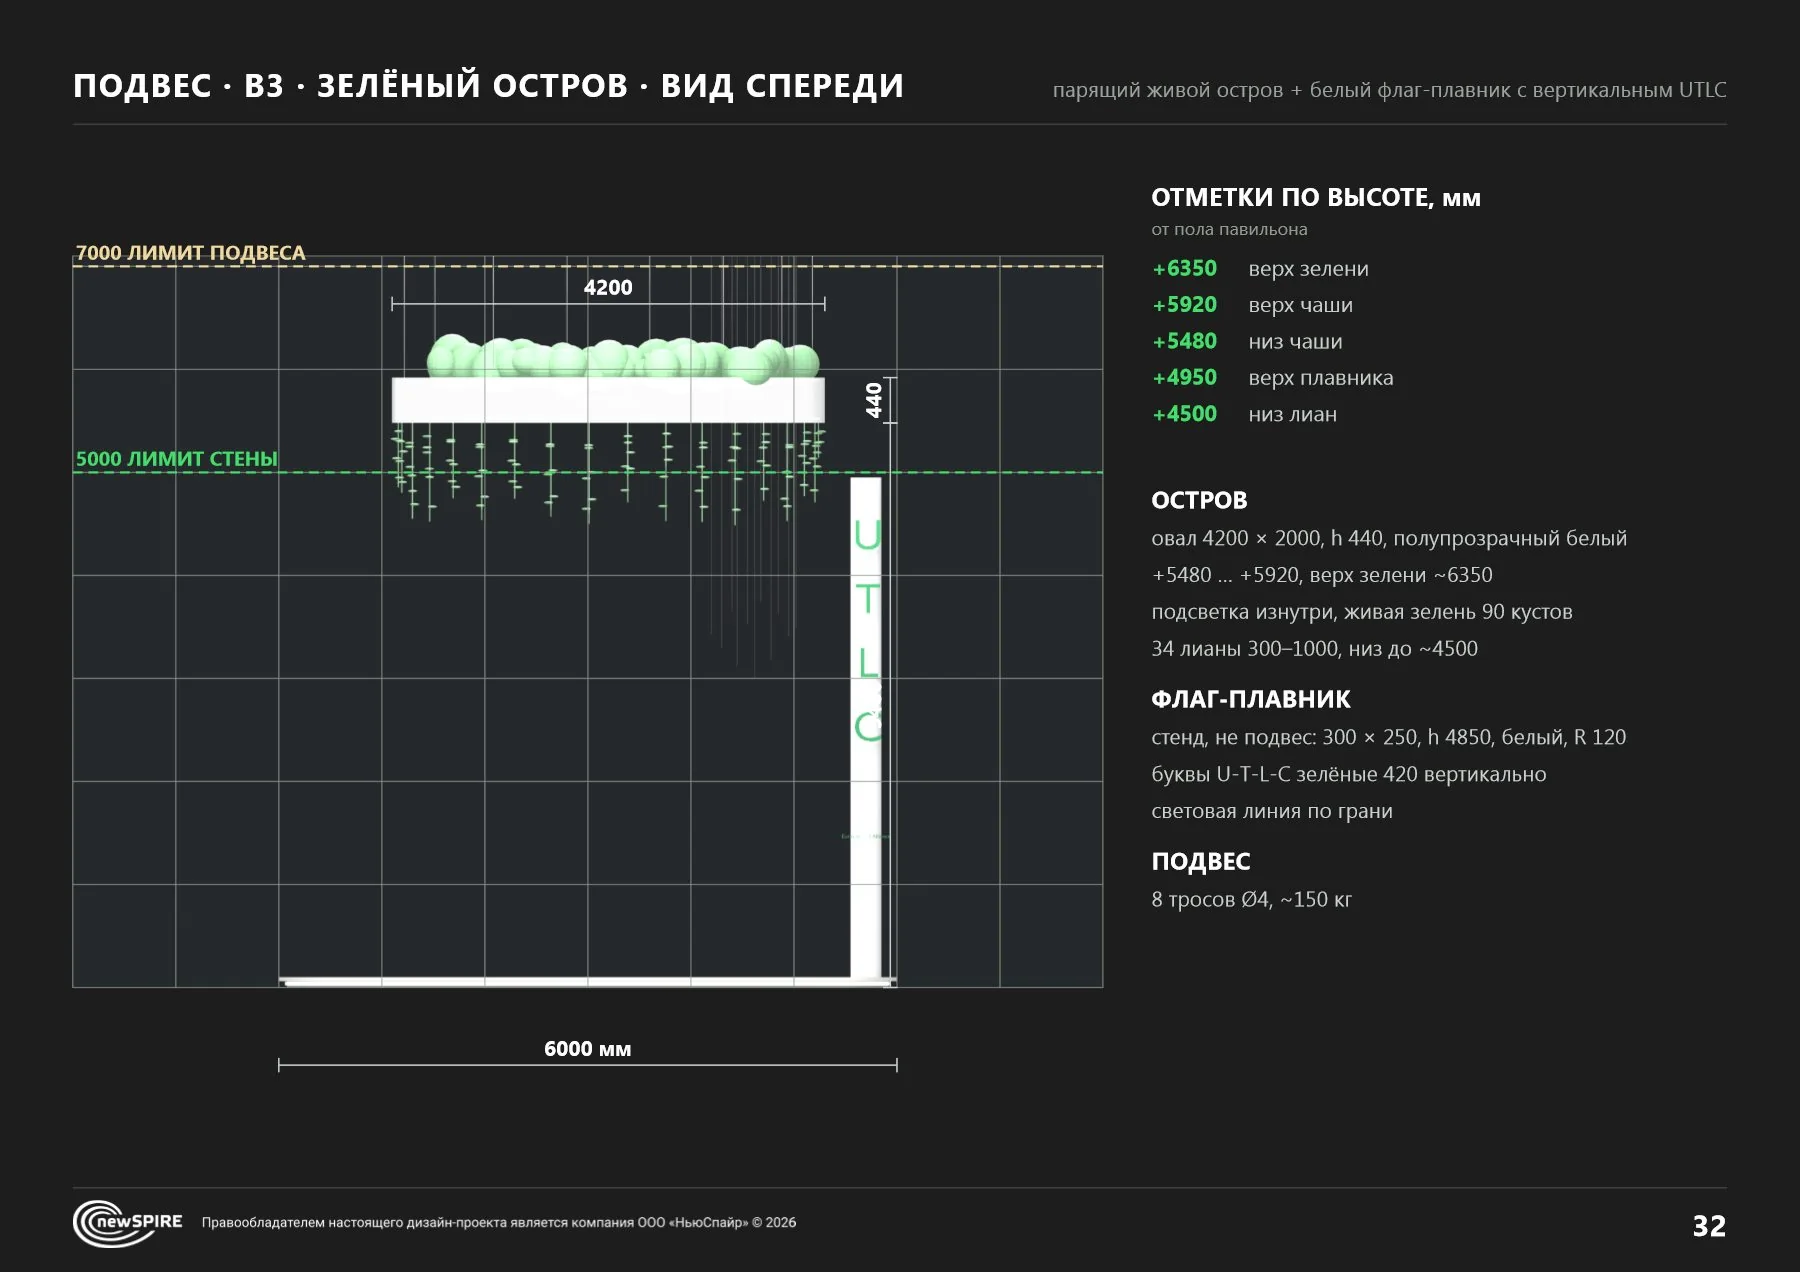This screenshot has width=1800, height=1272.
Task: Click the copyright notice in the footer
Action: point(499,1222)
